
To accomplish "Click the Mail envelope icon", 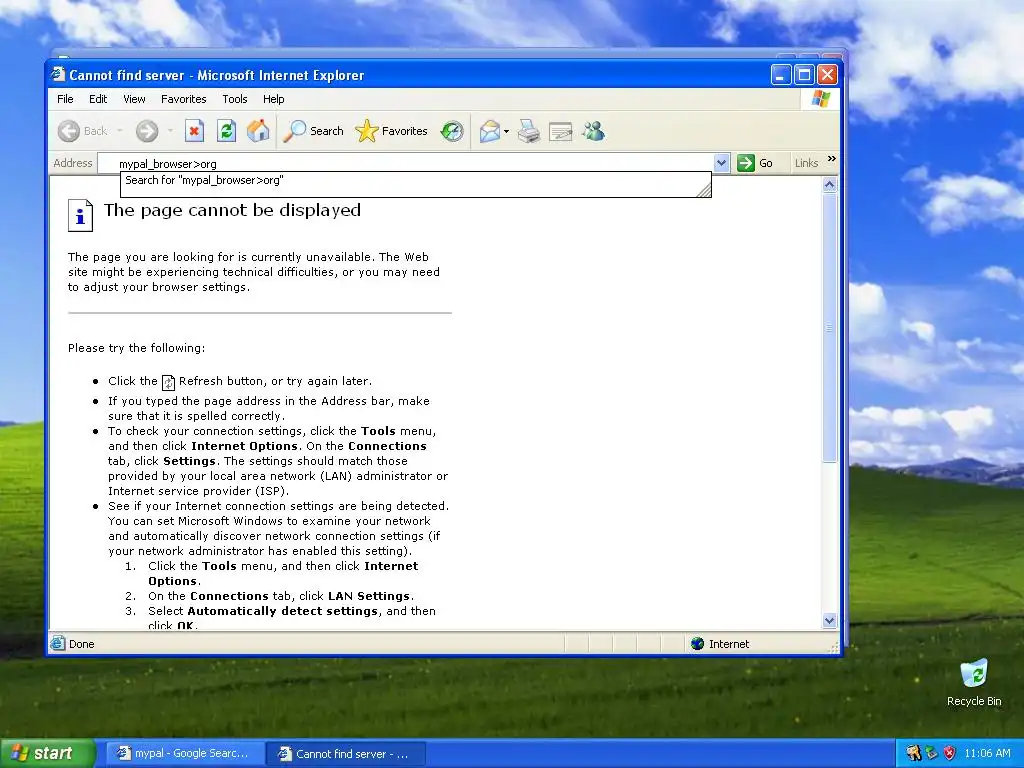I will (489, 131).
